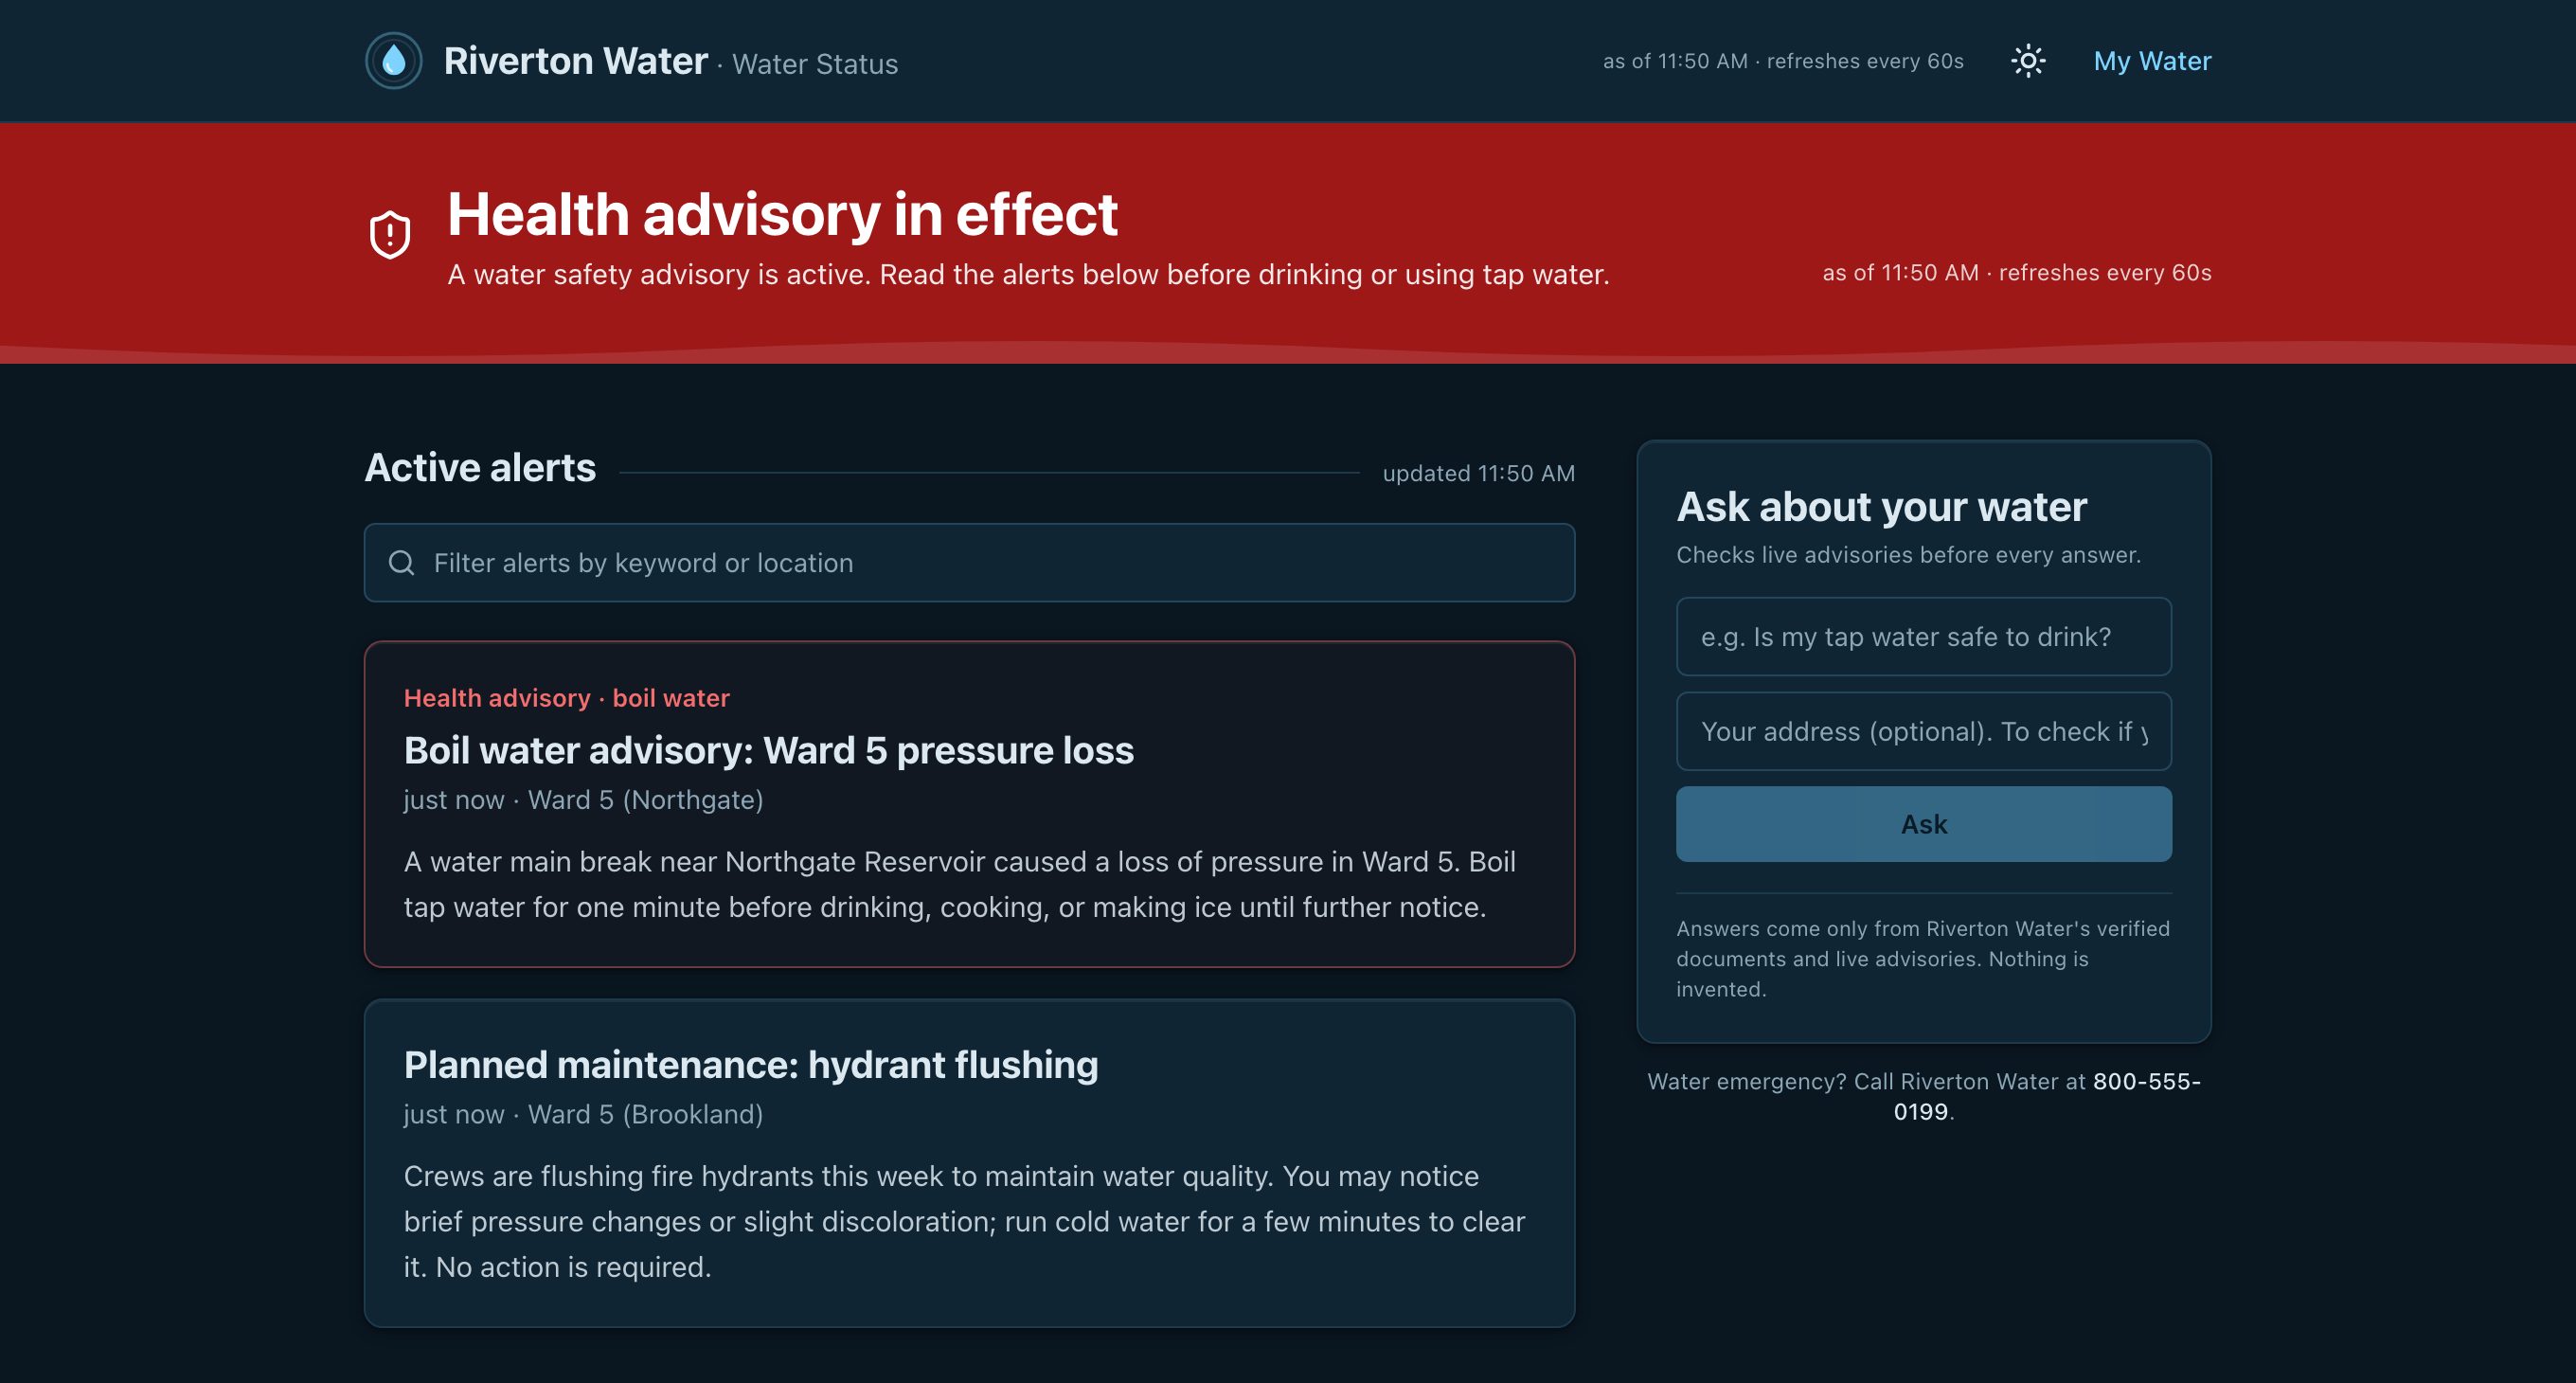Image resolution: width=2576 pixels, height=1383 pixels.
Task: Click the Your address optional field
Action: pyautogui.click(x=1923, y=731)
